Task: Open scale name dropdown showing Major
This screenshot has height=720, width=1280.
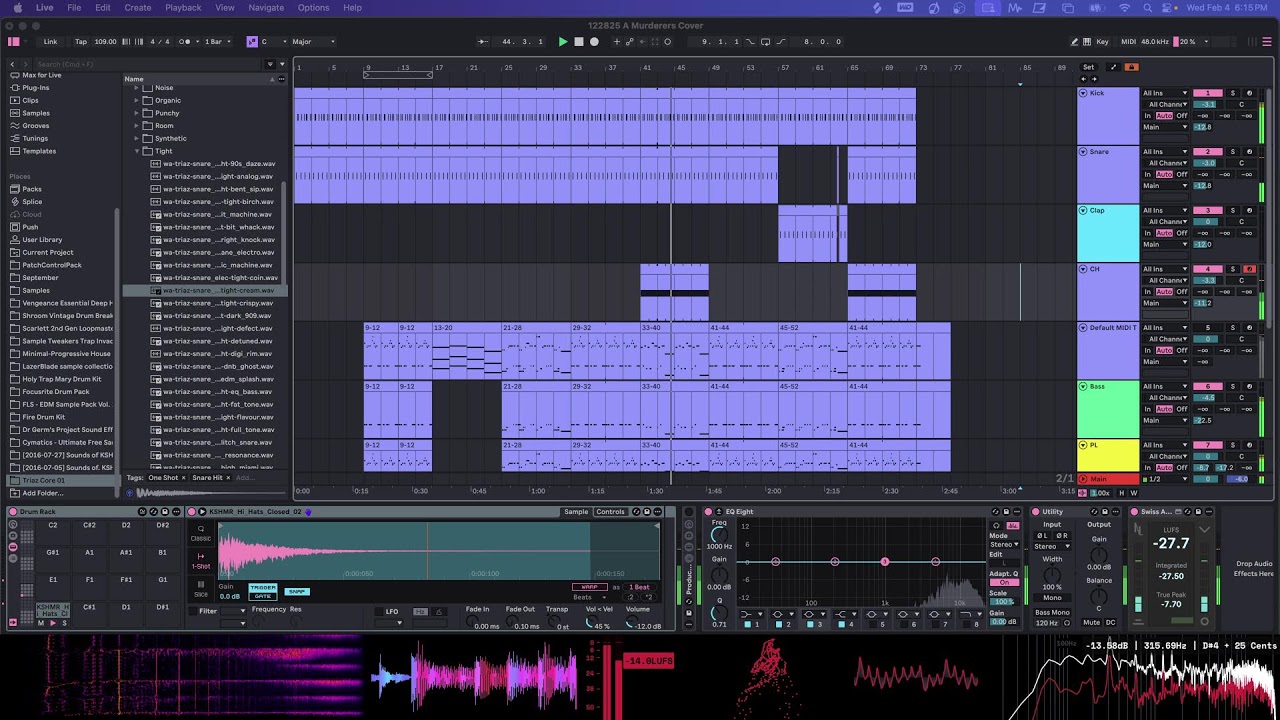Action: click(312, 42)
